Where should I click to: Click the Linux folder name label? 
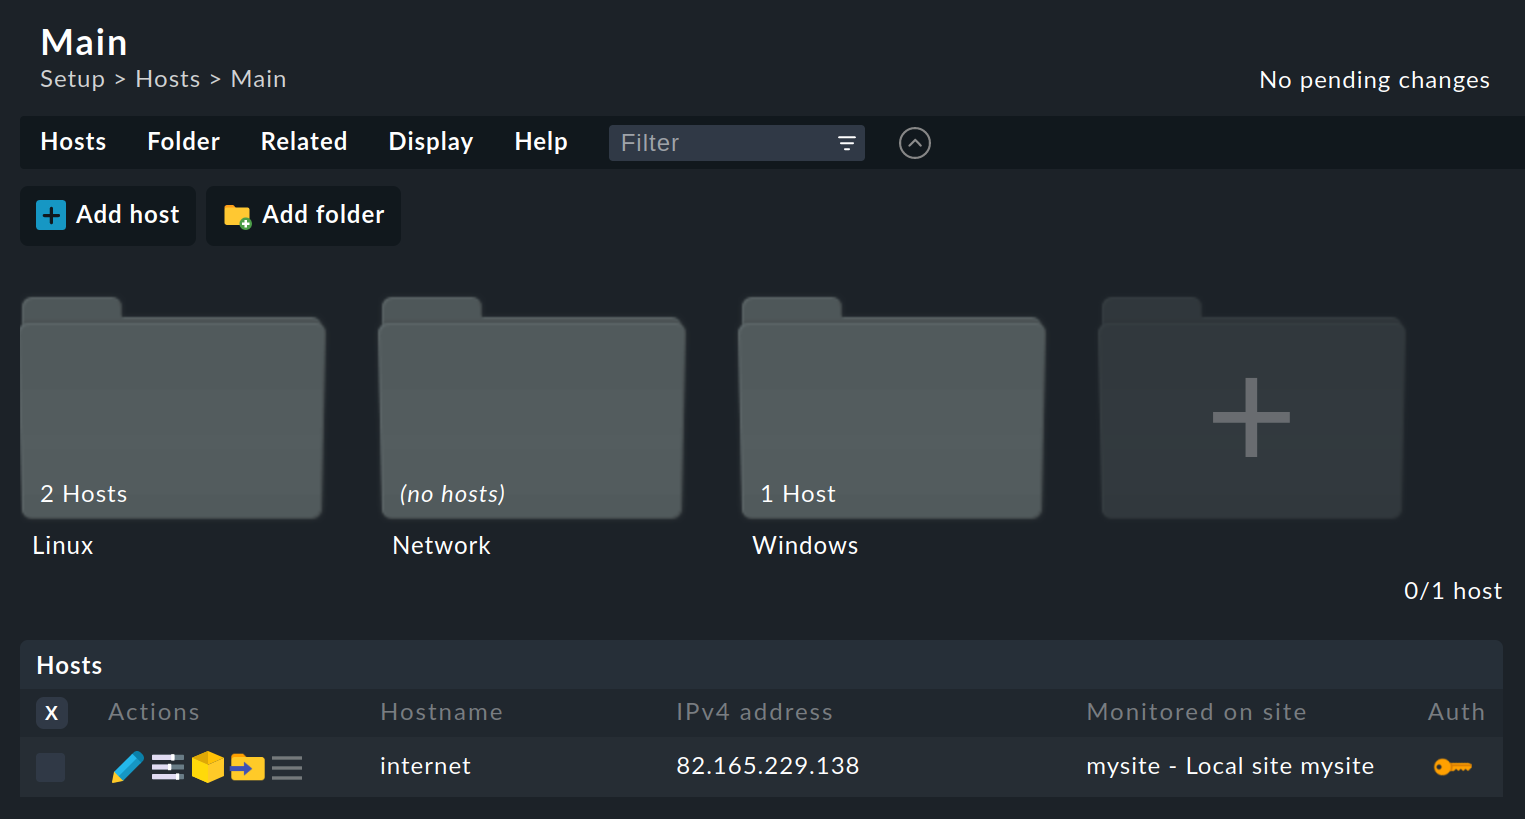coord(63,546)
